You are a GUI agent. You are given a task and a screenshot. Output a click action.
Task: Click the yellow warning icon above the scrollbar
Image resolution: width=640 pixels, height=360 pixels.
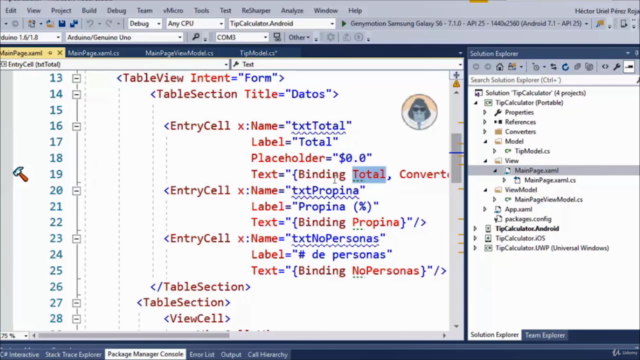click(x=456, y=84)
